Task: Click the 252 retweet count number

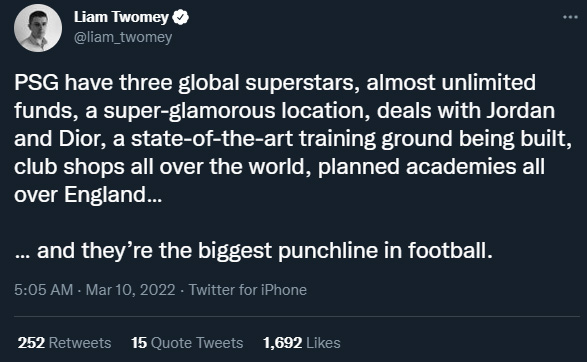Action: (x=31, y=343)
